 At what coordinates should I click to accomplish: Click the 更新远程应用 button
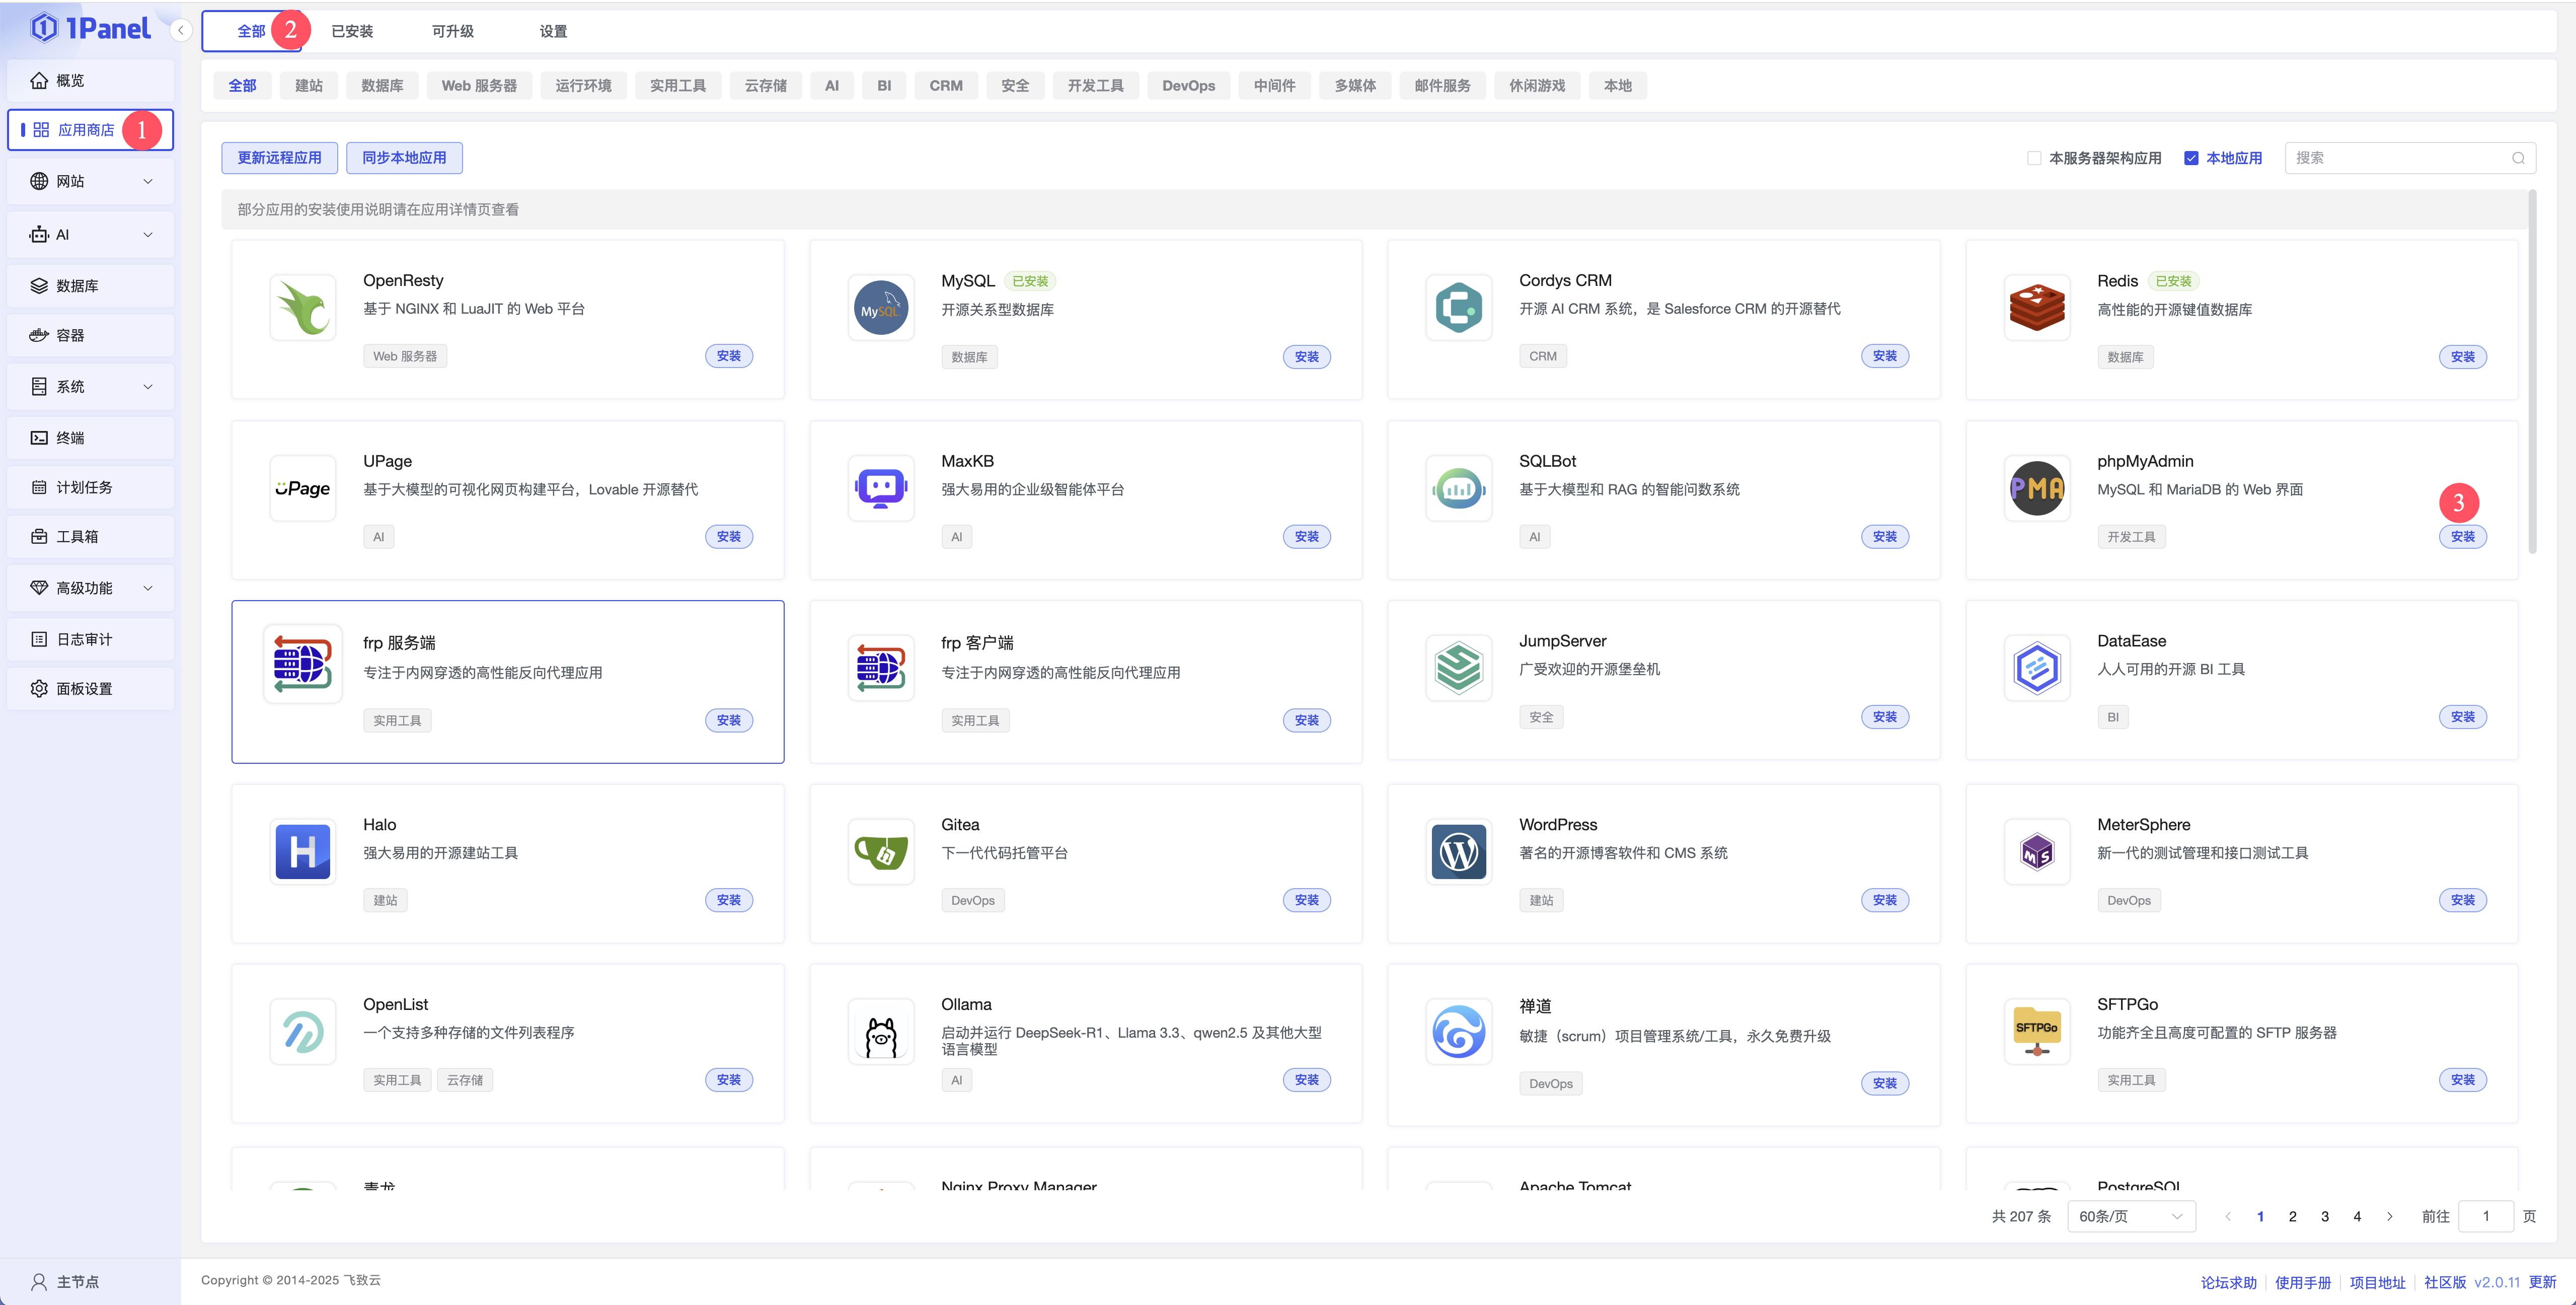click(x=279, y=158)
